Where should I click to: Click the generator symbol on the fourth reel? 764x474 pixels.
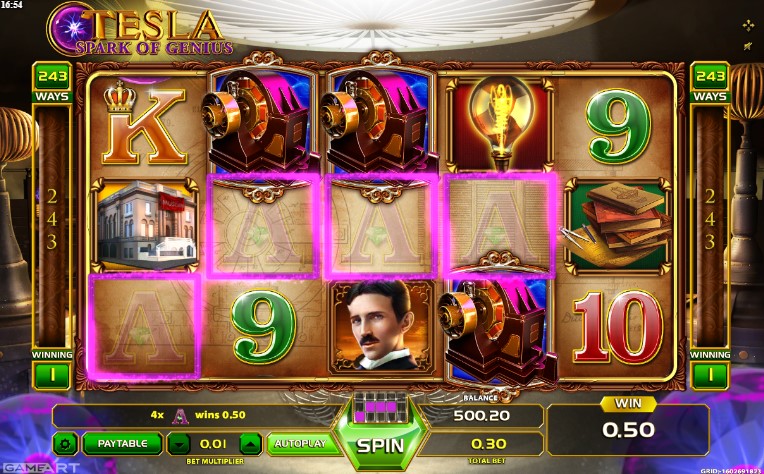(497, 331)
